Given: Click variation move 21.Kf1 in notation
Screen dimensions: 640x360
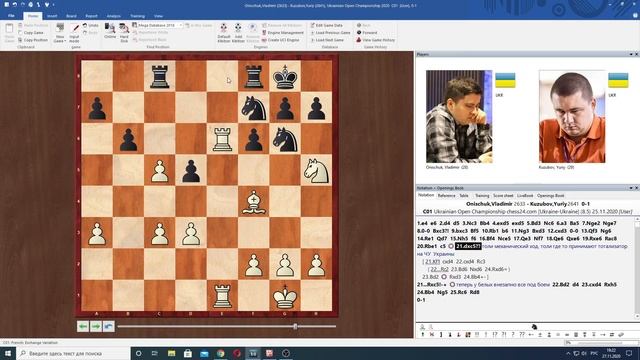Looking at the screenshot, I should [x=433, y=262].
